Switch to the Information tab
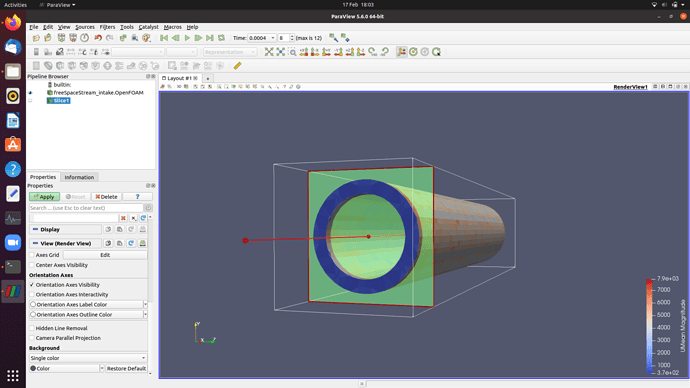 point(79,177)
